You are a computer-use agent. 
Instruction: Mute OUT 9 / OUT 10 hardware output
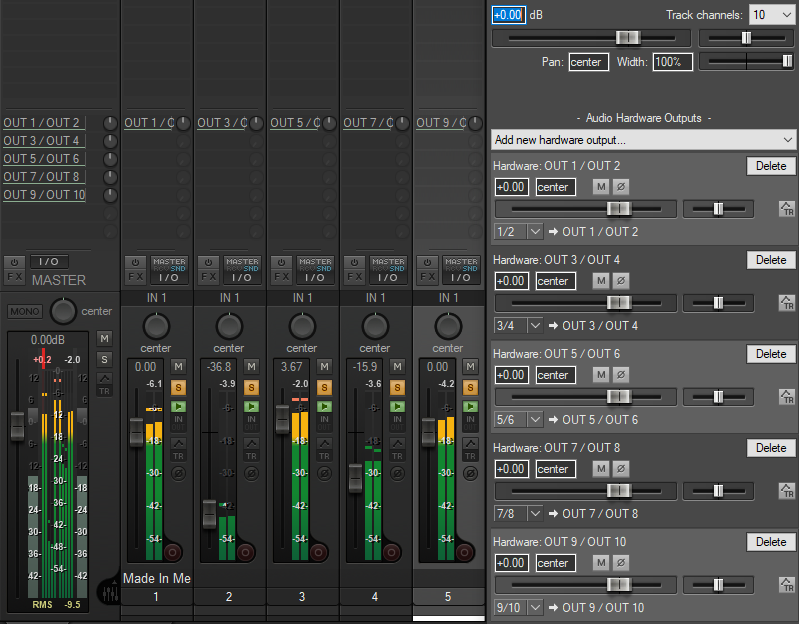point(601,563)
